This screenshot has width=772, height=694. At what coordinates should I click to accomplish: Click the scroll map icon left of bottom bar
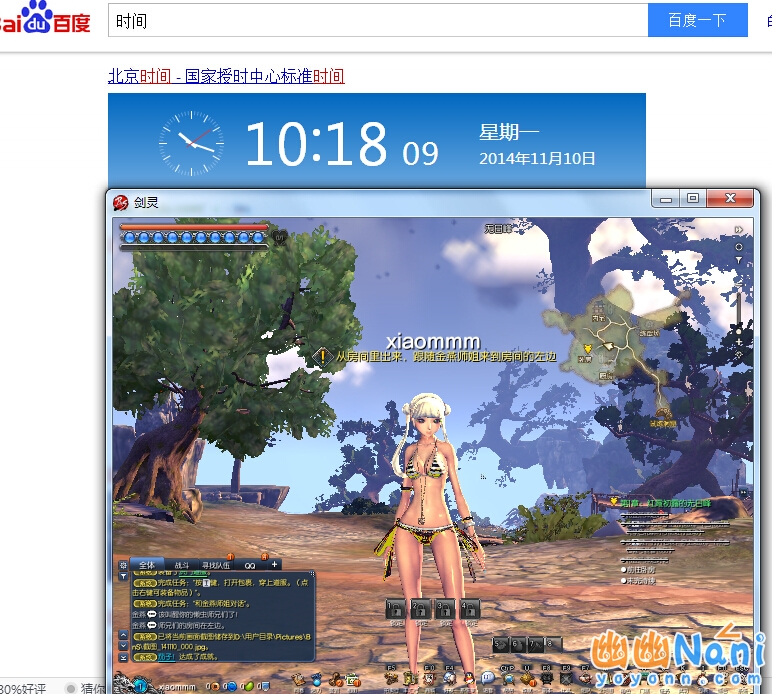click(x=298, y=680)
